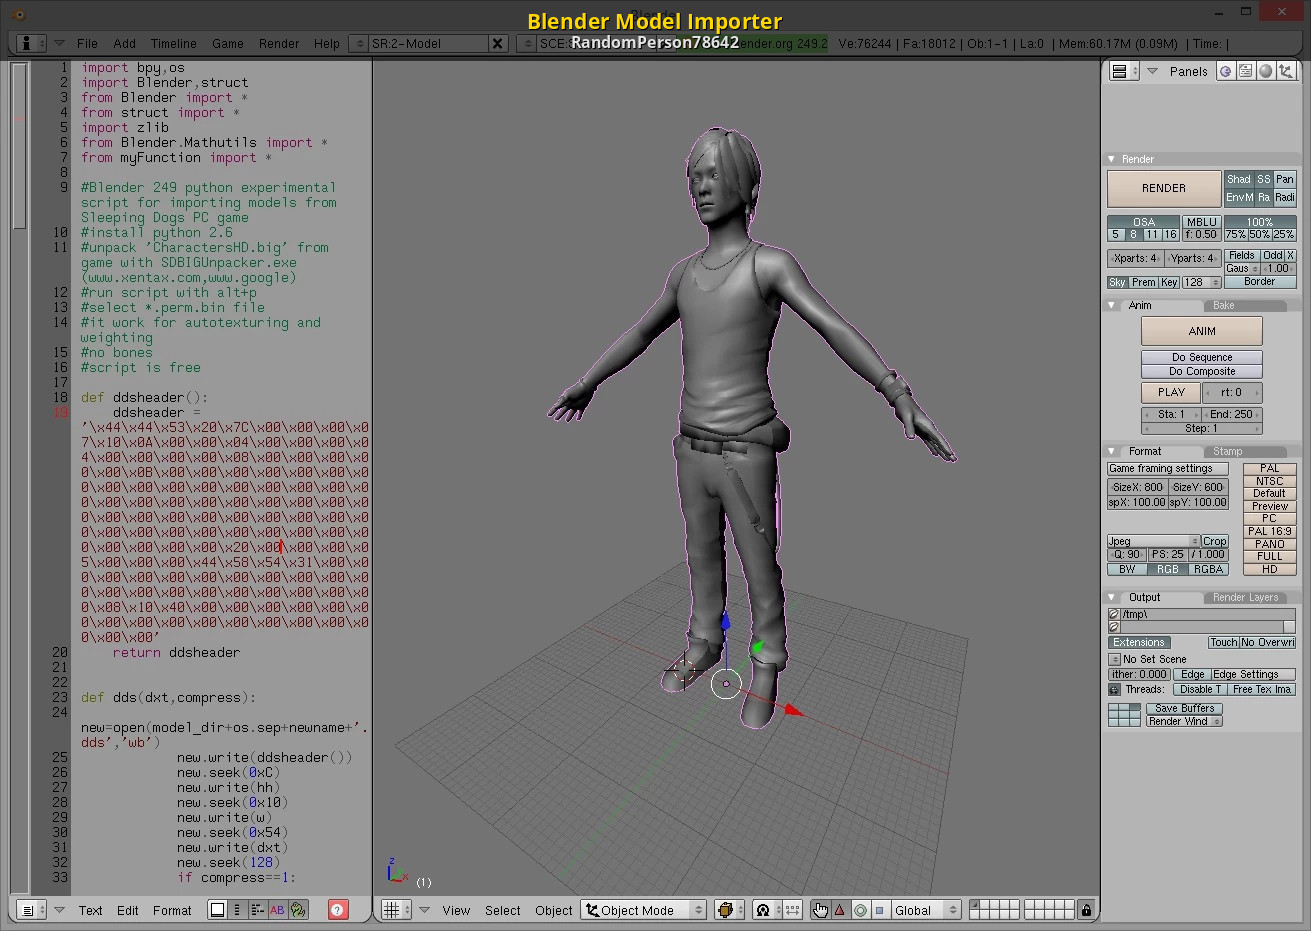Click the big RENDER button
The image size is (1311, 931).
click(x=1164, y=188)
